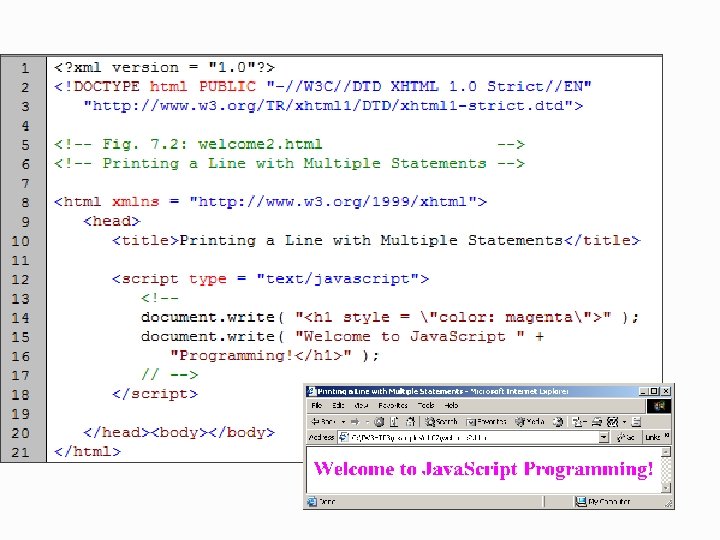
Task: Open the Favorites menu
Action: [393, 405]
